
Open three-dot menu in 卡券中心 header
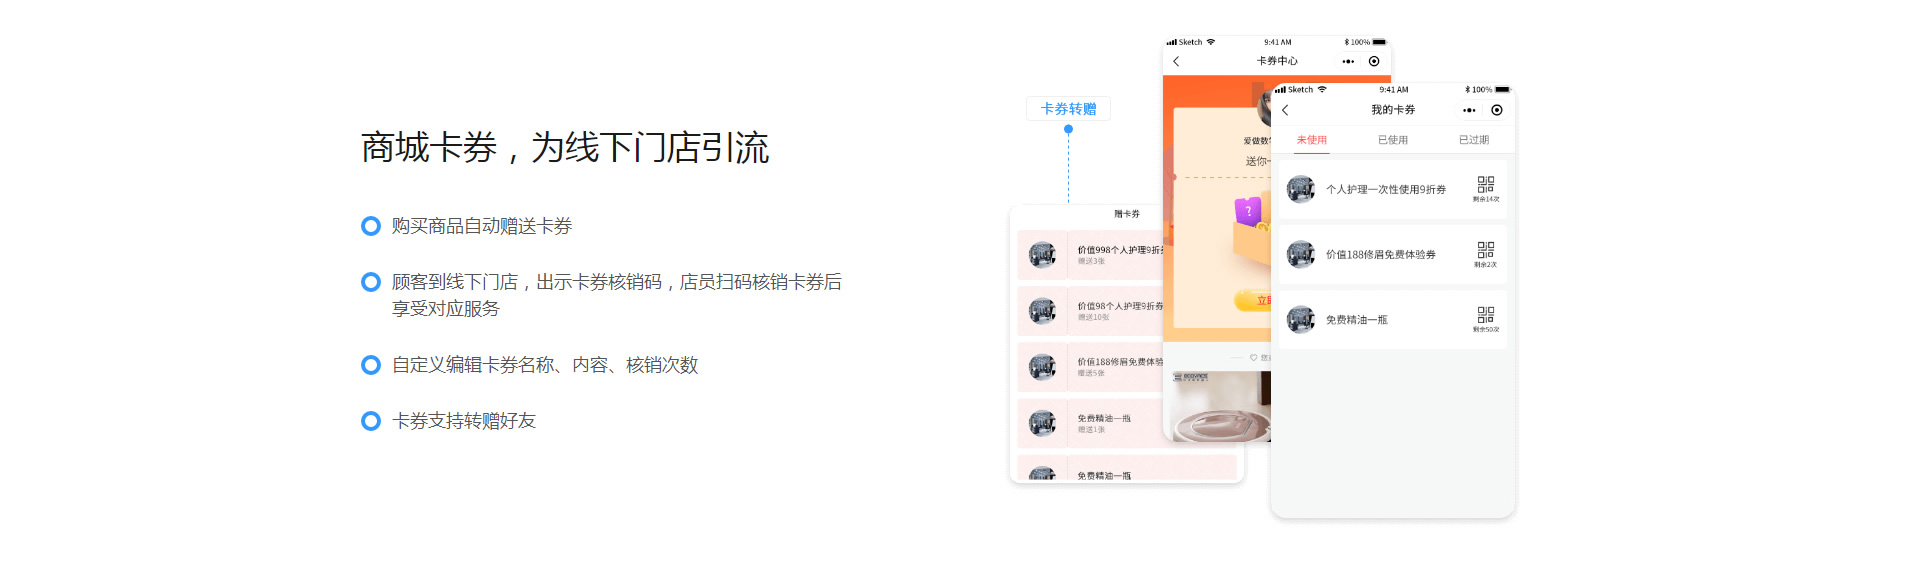1348,61
